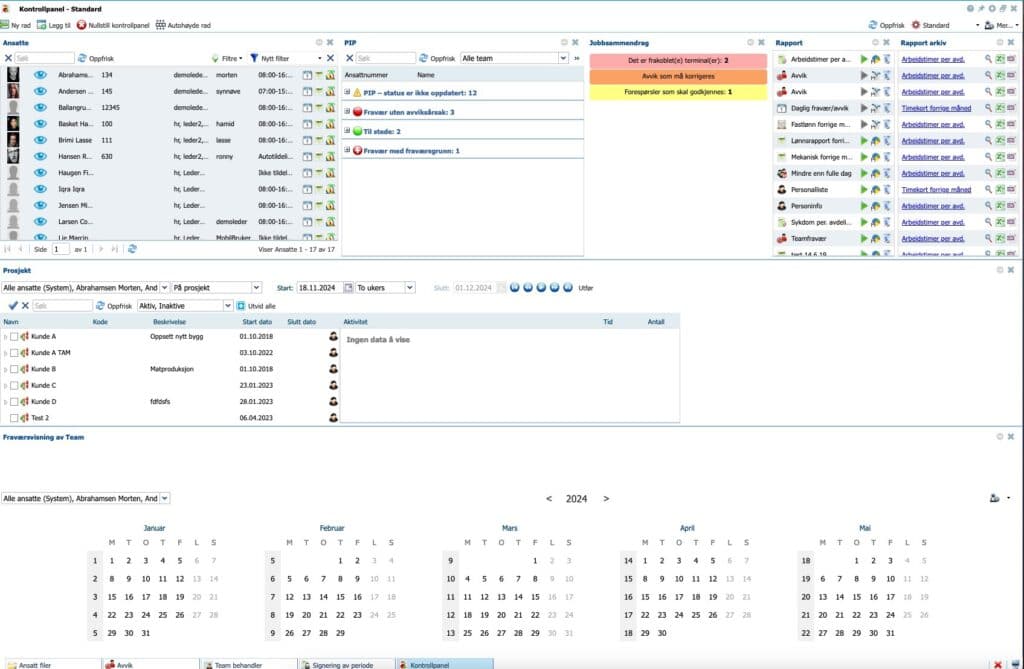Toggle the eye icon for Brimi Lasse
The width and height of the screenshot is (1024, 669).
pyautogui.click(x=38, y=141)
